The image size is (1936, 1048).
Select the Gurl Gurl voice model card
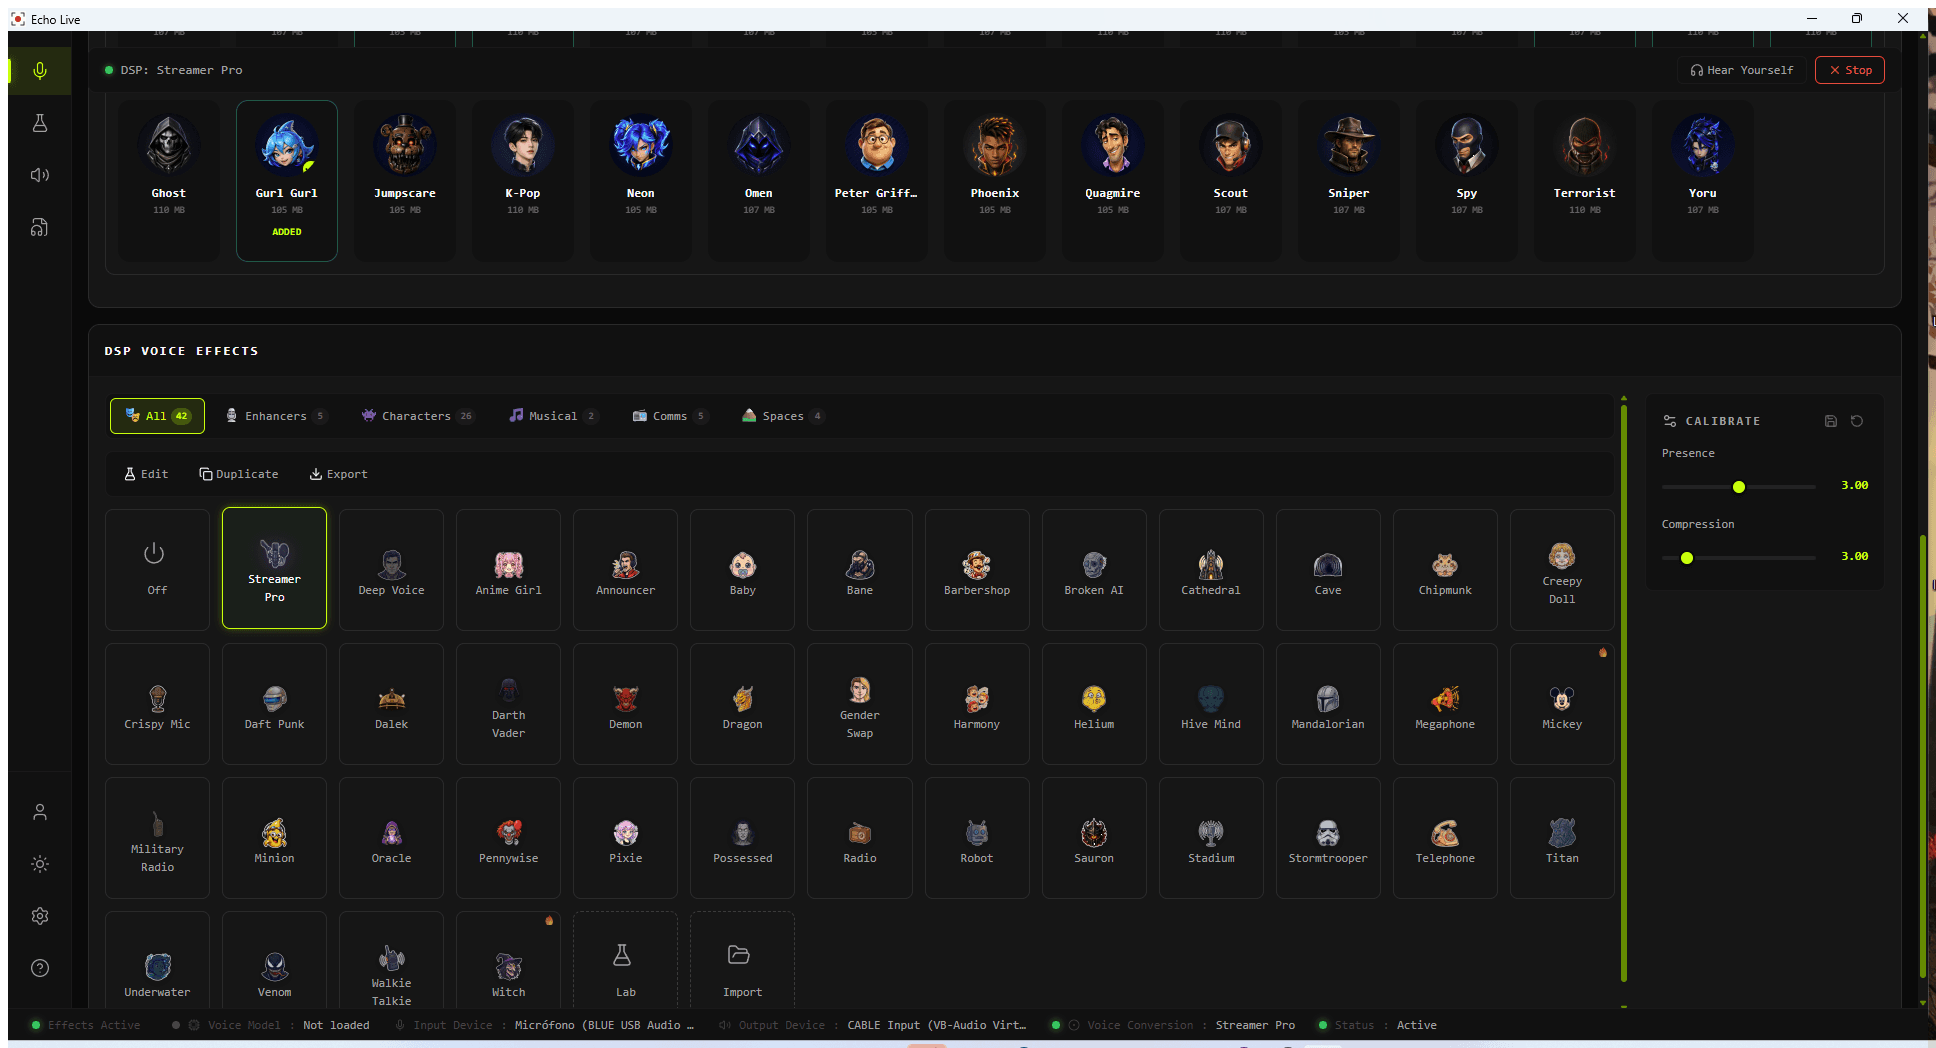(x=287, y=181)
